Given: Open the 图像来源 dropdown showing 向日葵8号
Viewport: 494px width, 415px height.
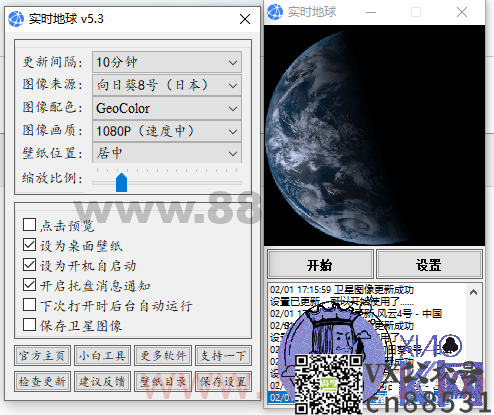Looking at the screenshot, I should click(x=167, y=85).
